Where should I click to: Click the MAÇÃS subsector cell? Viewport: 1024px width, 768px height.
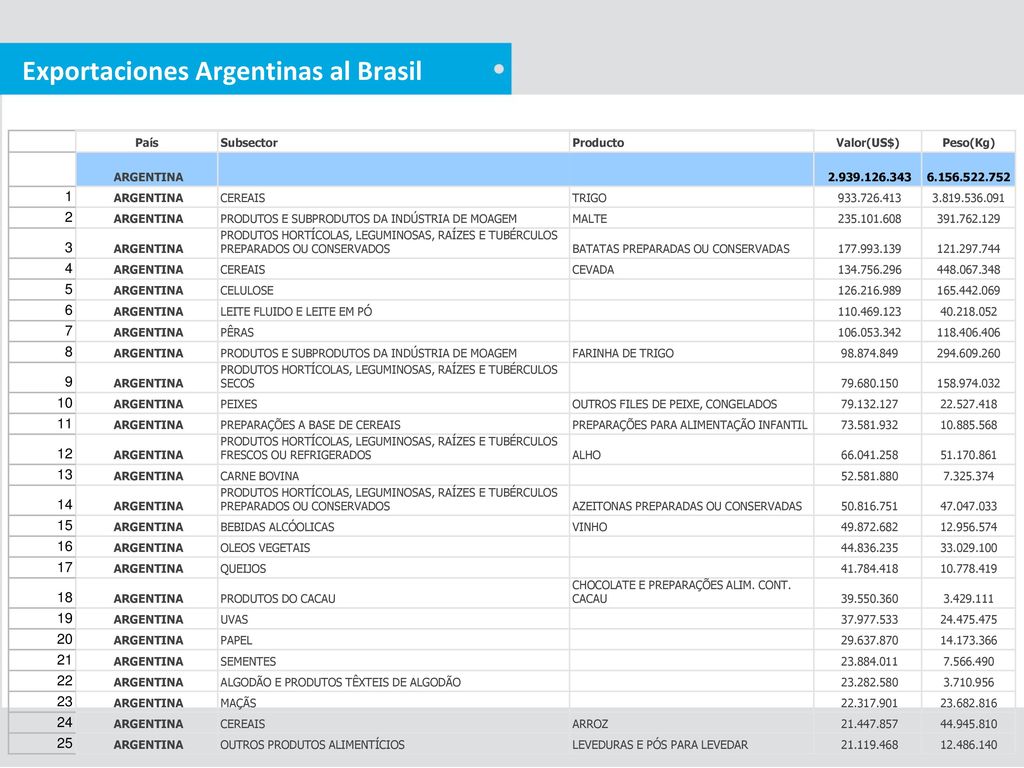pyautogui.click(x=238, y=703)
